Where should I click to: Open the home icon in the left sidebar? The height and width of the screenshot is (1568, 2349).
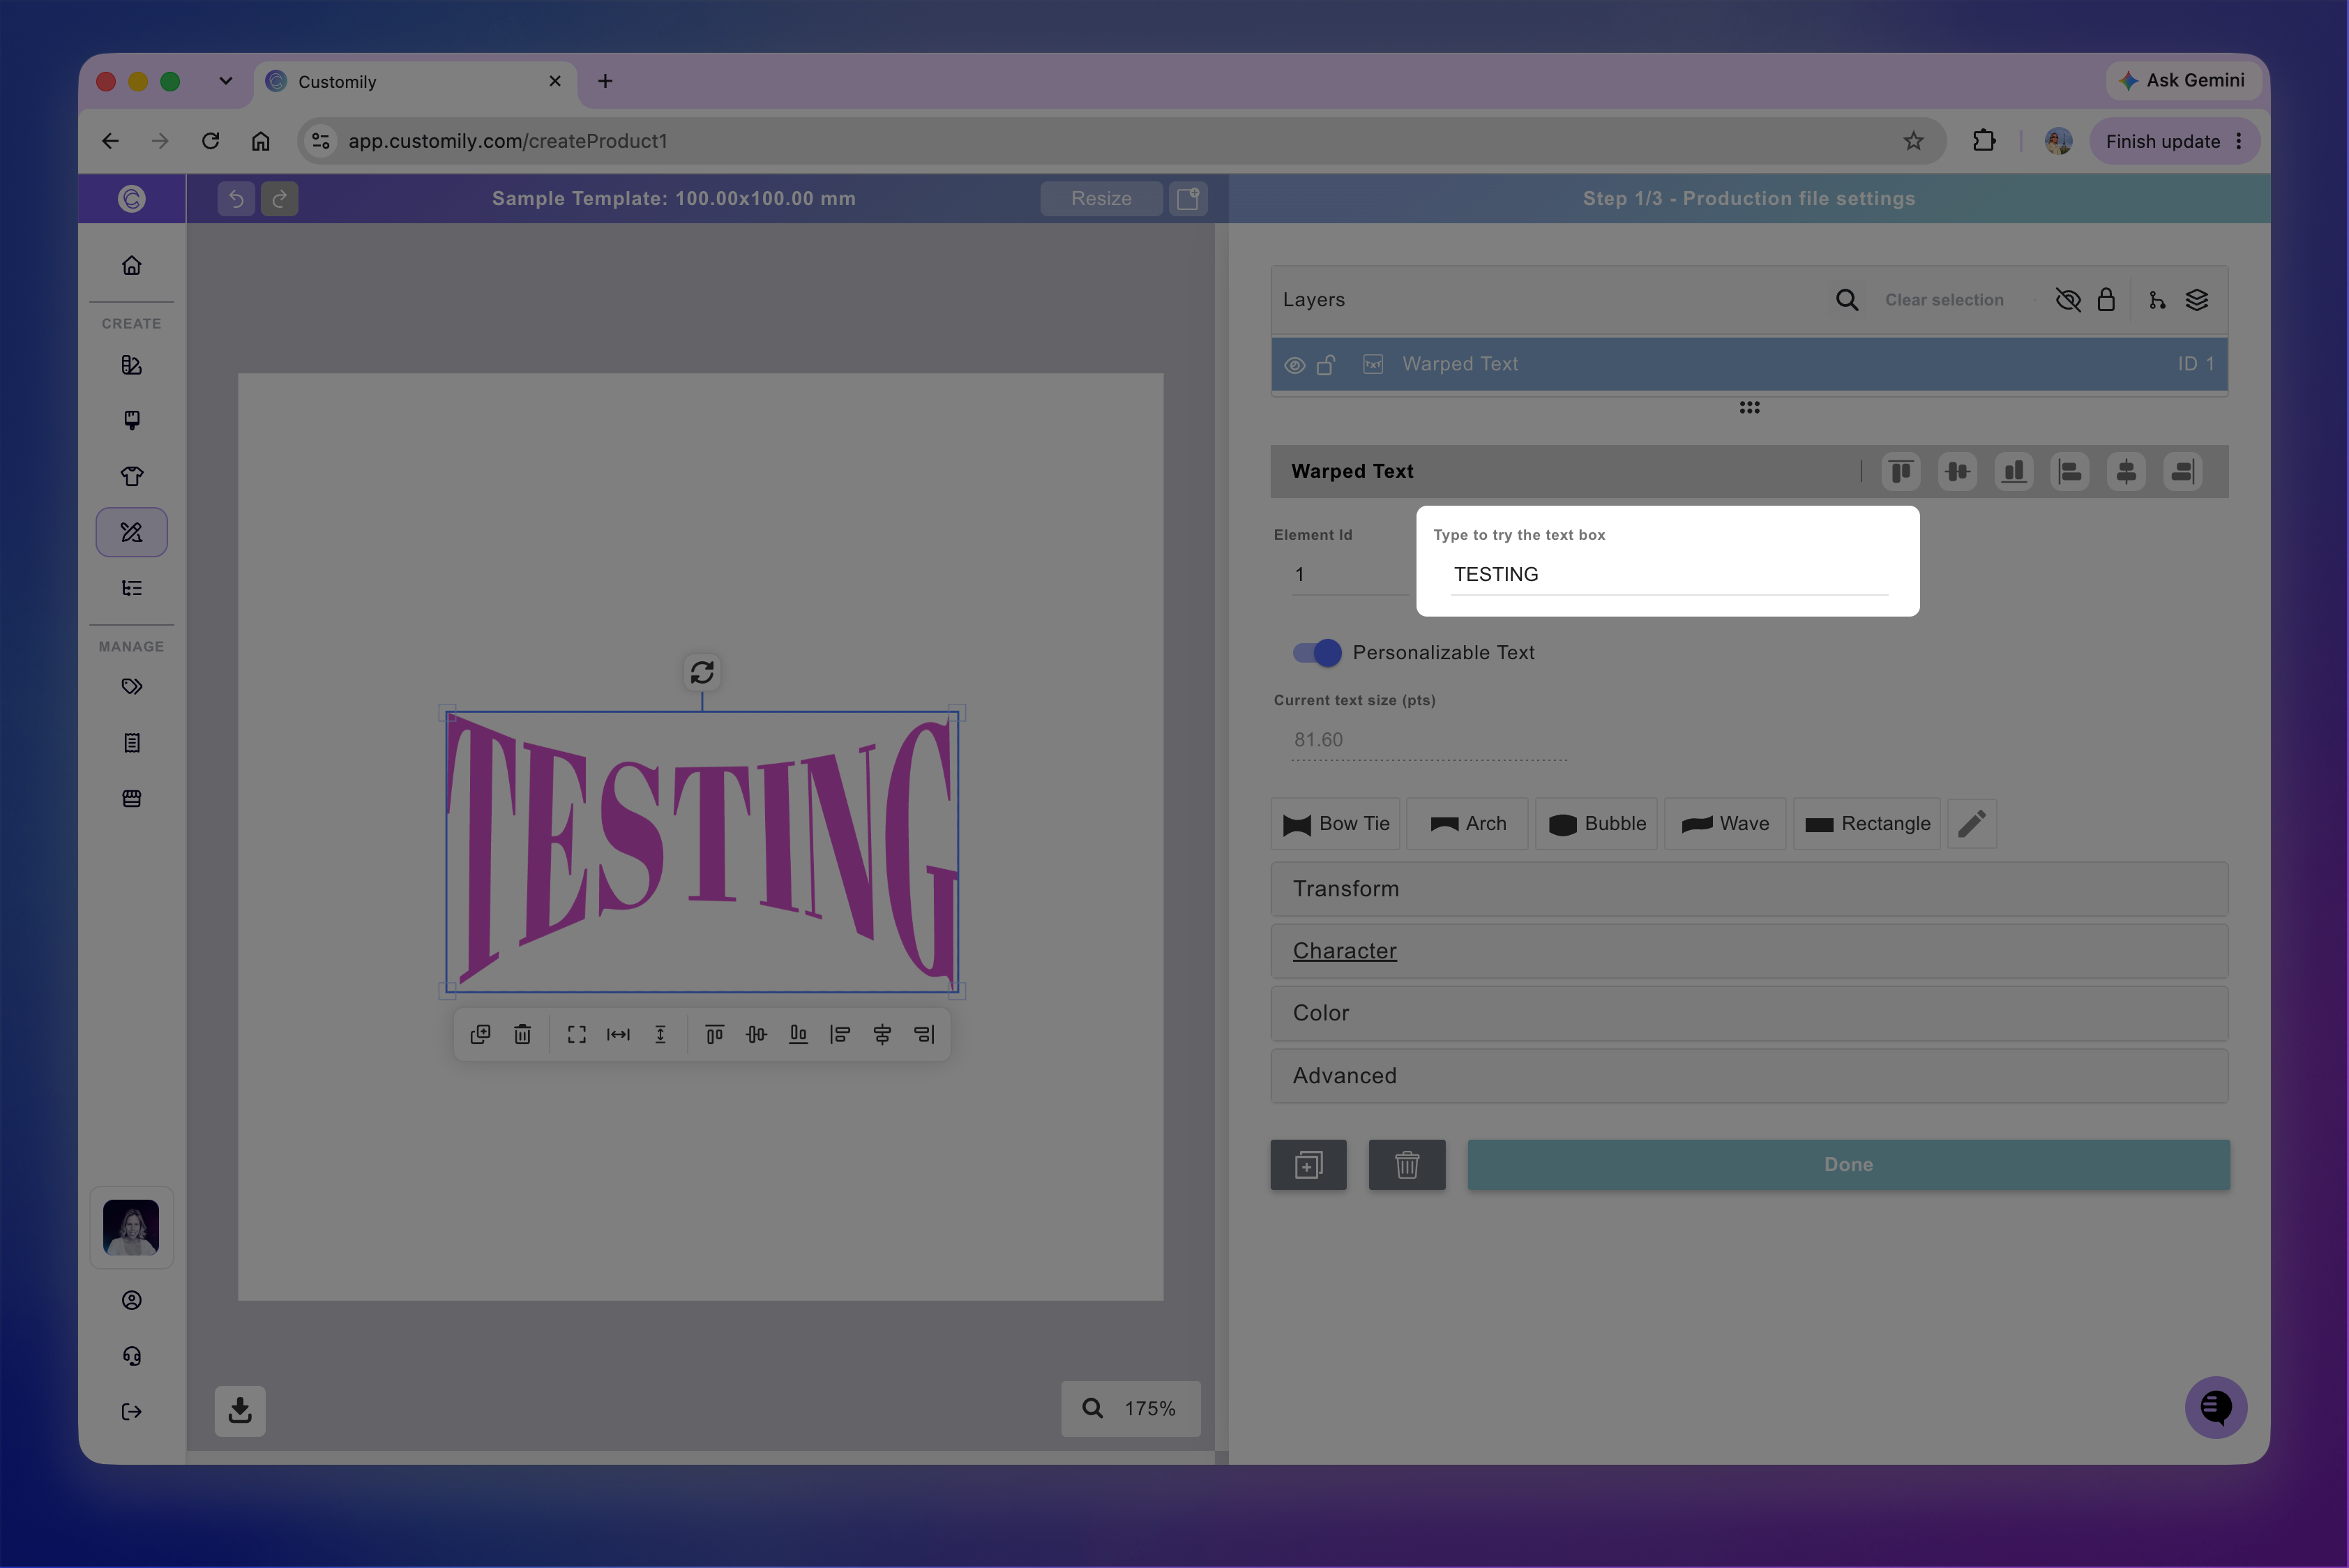point(132,265)
